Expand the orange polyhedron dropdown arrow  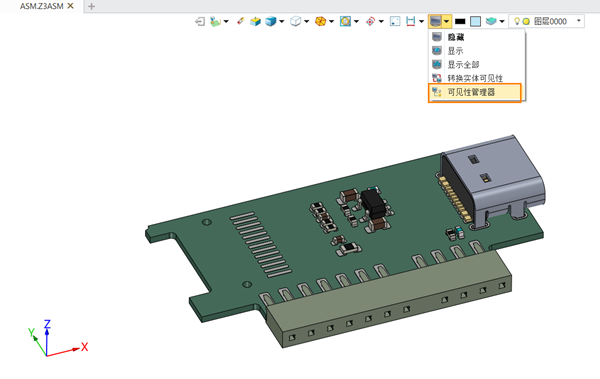tap(331, 21)
